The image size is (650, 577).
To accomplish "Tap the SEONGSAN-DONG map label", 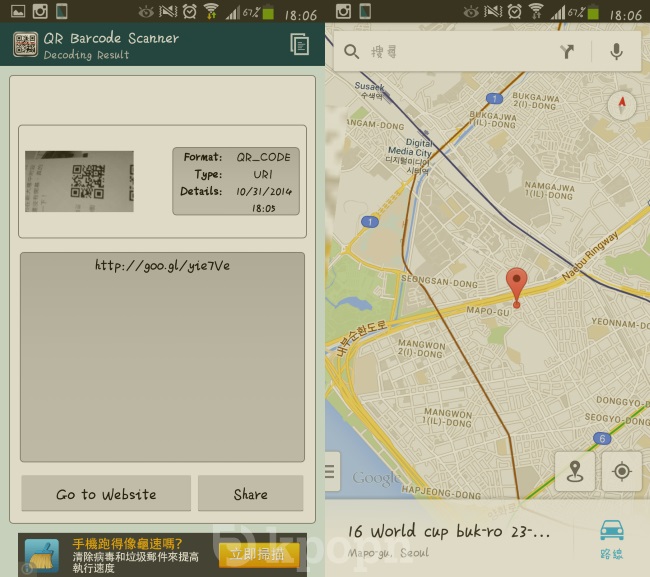I will pos(439,281).
